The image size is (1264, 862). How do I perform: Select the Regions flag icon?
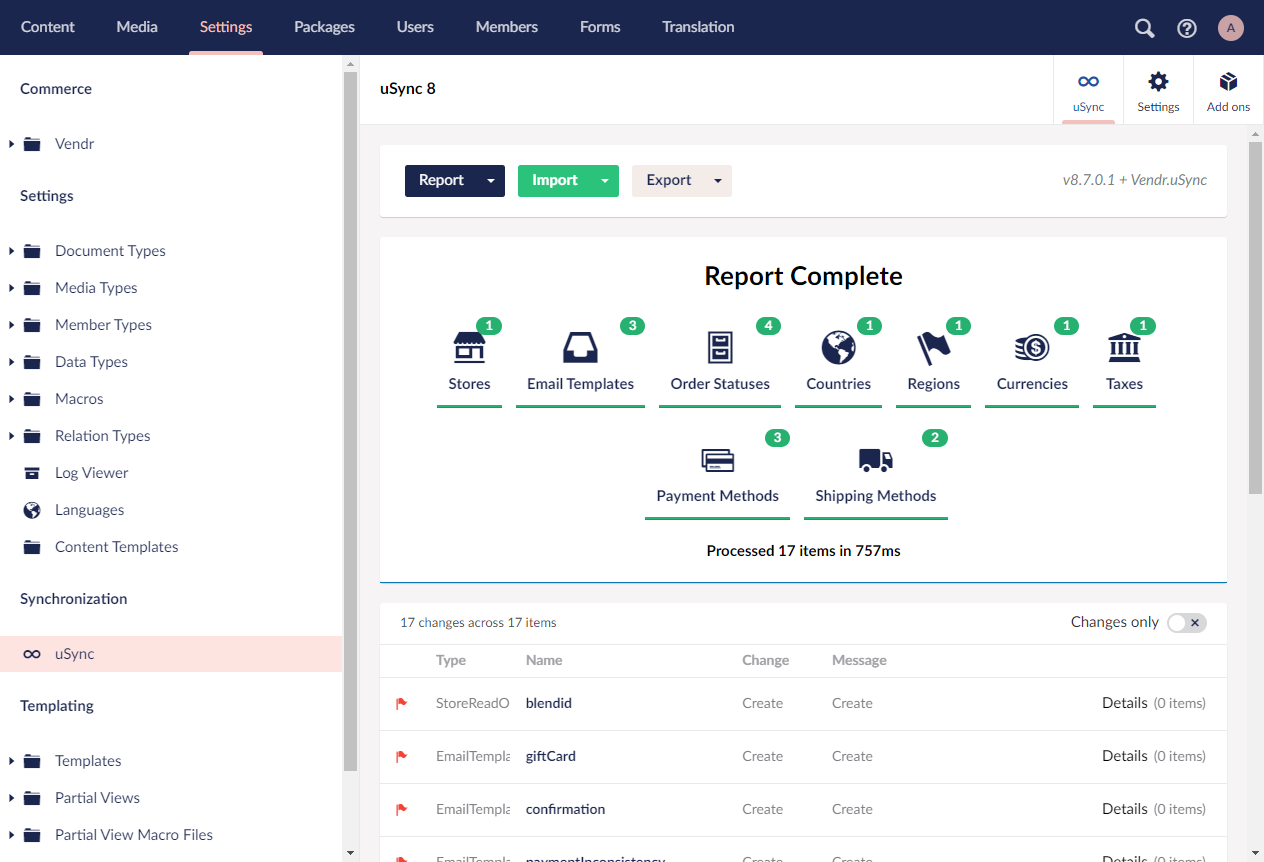pos(933,348)
